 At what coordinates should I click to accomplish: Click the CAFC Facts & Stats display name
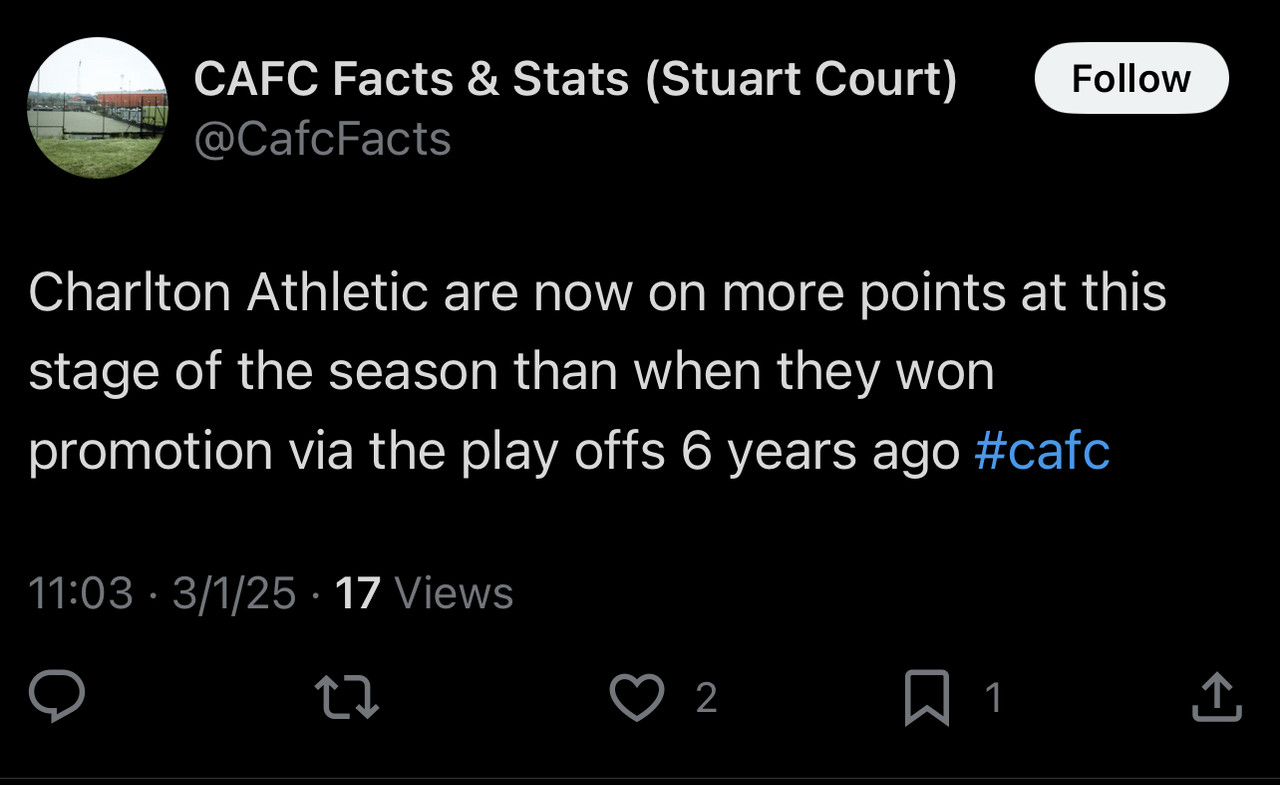point(415,79)
